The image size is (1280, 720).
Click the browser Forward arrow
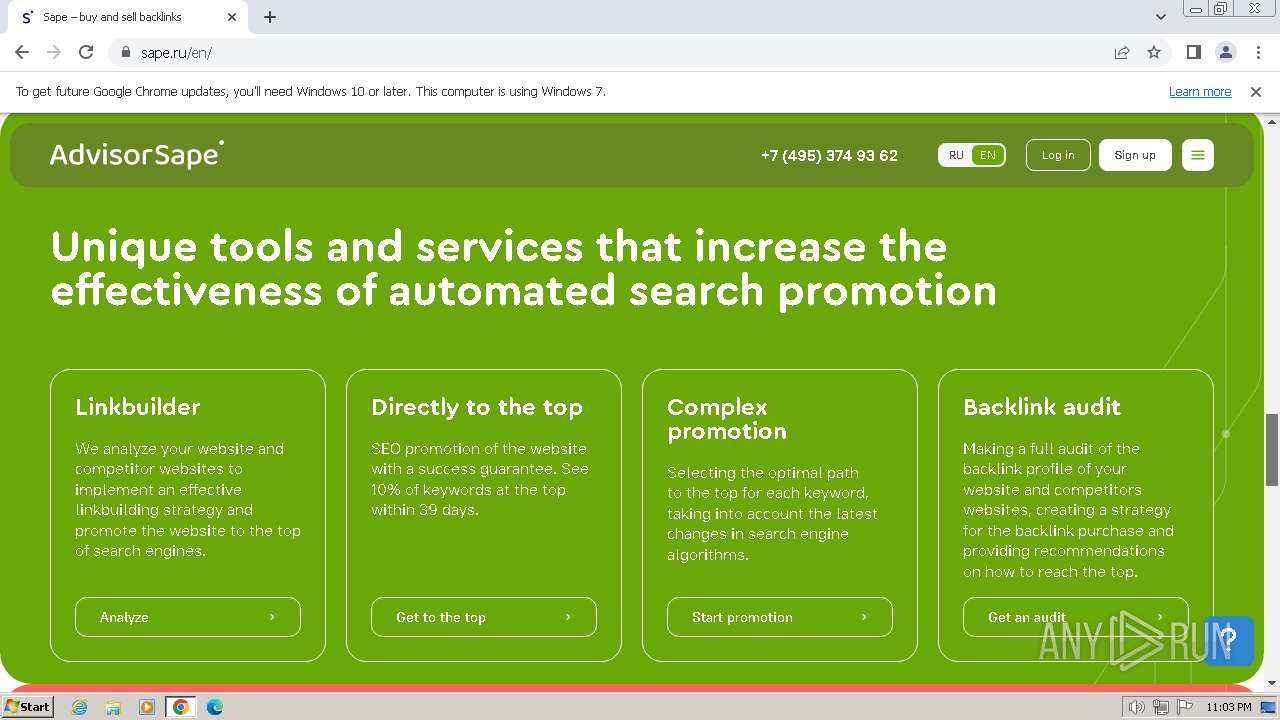pyautogui.click(x=54, y=52)
